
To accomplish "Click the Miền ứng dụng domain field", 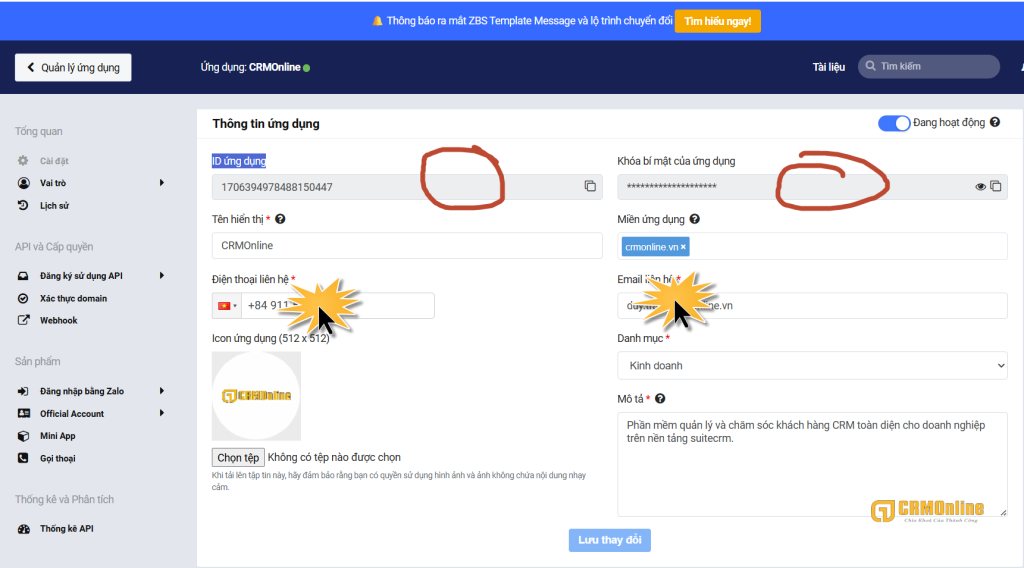I will (x=812, y=246).
